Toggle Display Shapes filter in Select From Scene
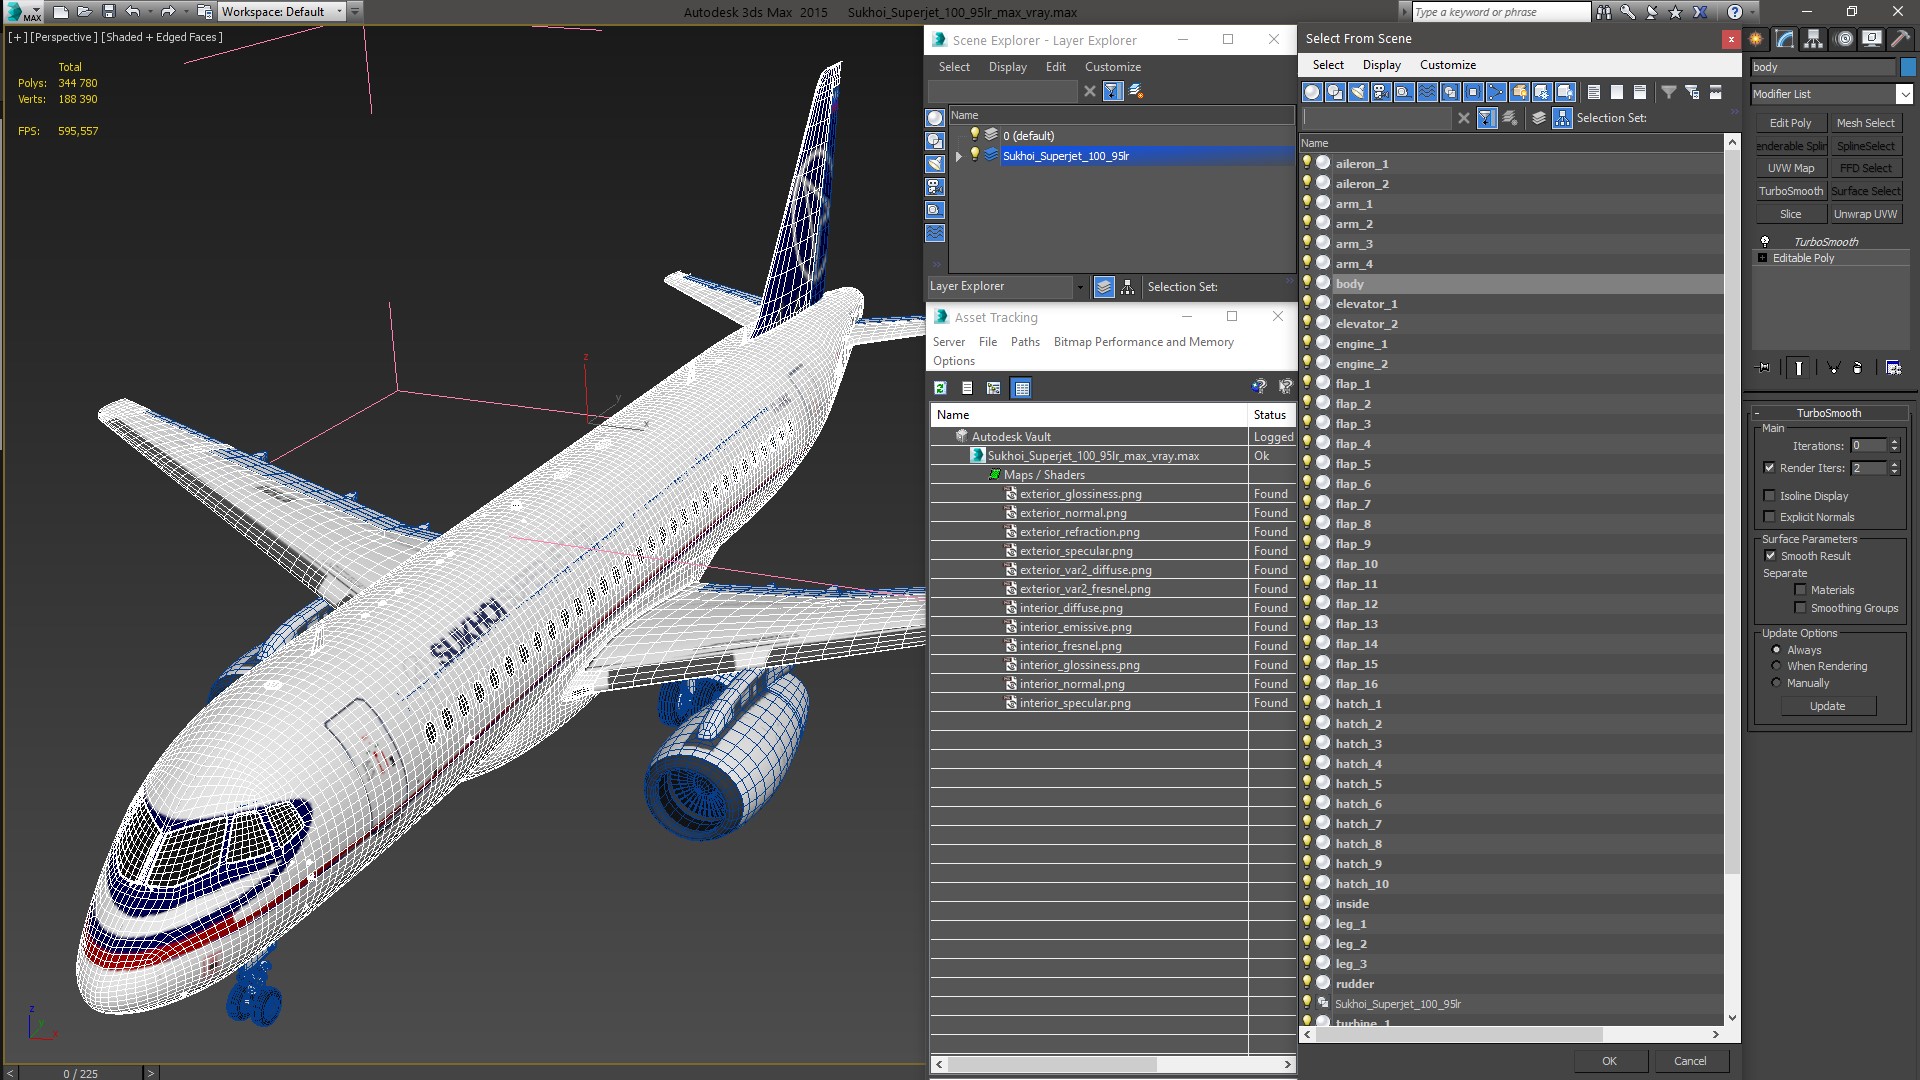The height and width of the screenshot is (1080, 1920). [x=1335, y=92]
